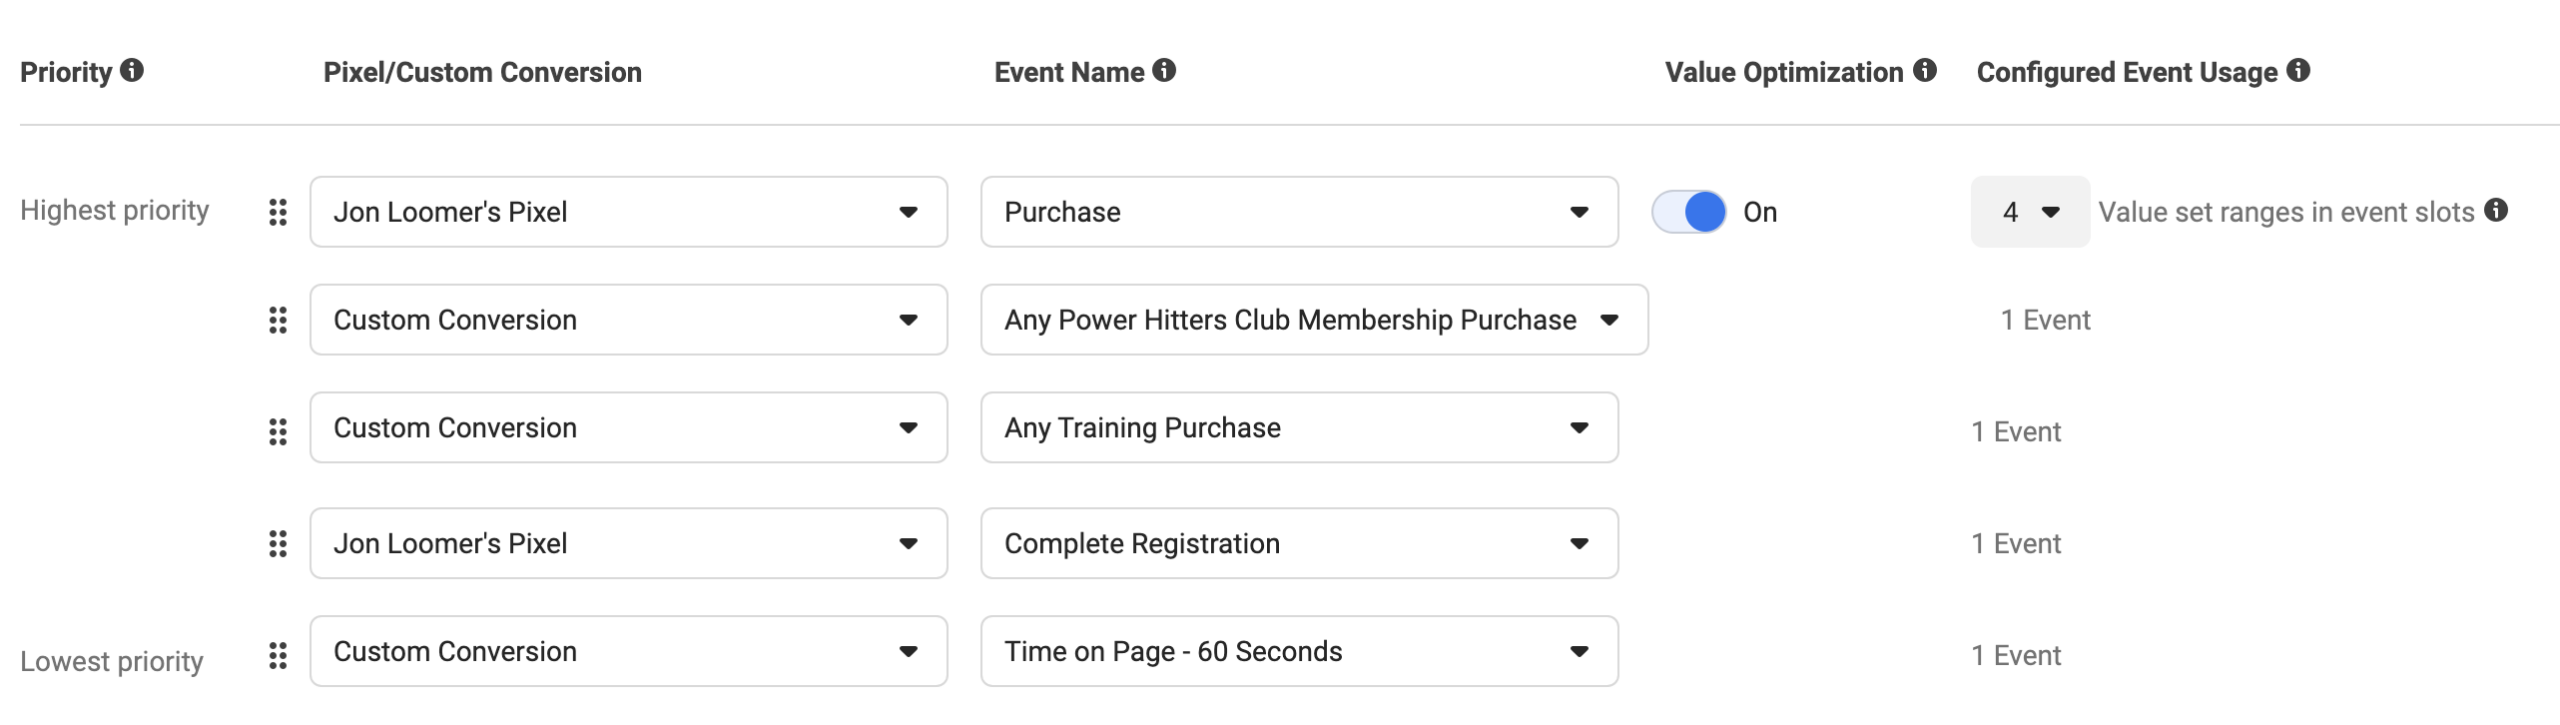
Task: Open the value set ranges dropdown showing 4
Action: 2030,212
